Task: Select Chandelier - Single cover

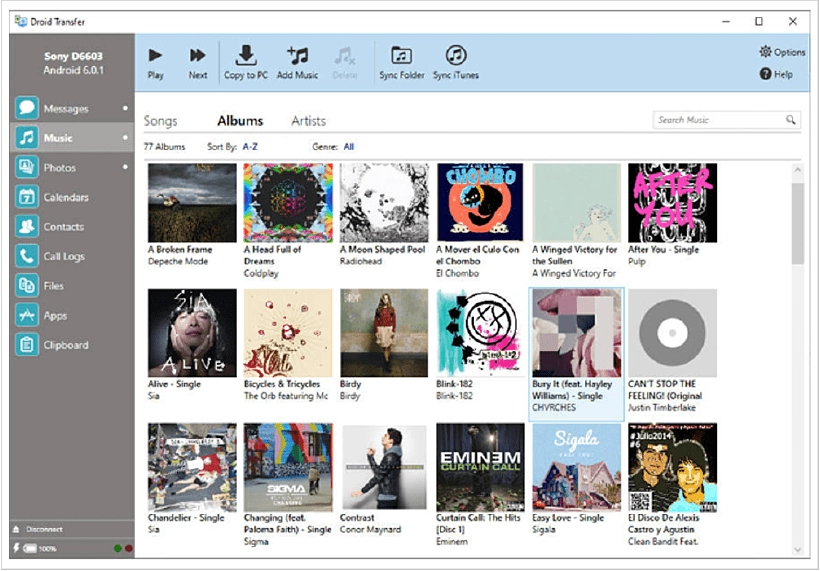Action: coord(192,467)
